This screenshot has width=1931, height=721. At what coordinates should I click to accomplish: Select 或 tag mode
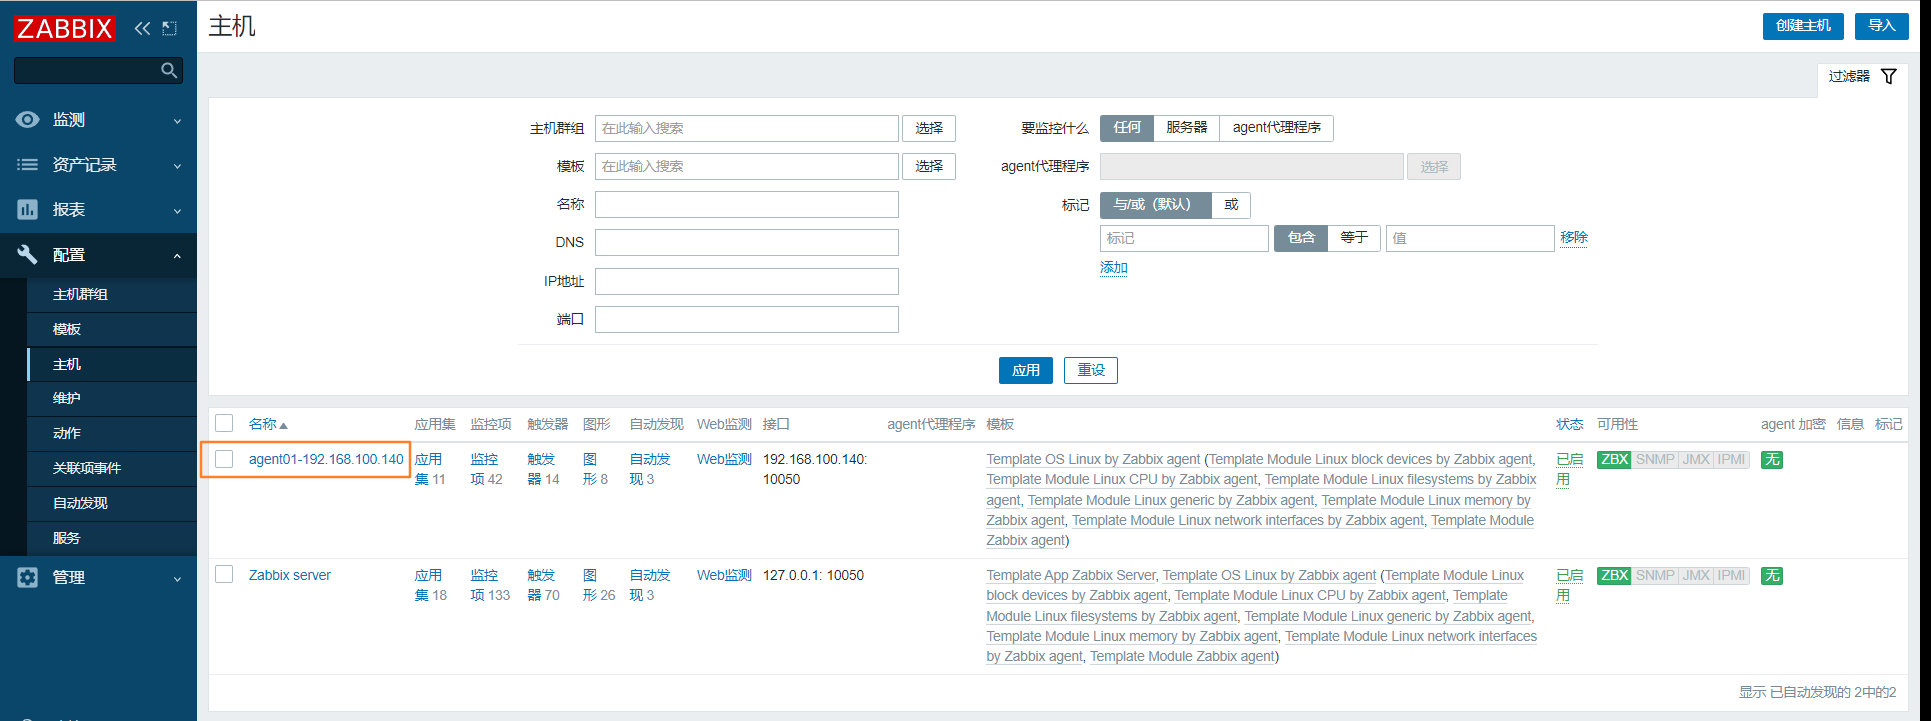1231,205
